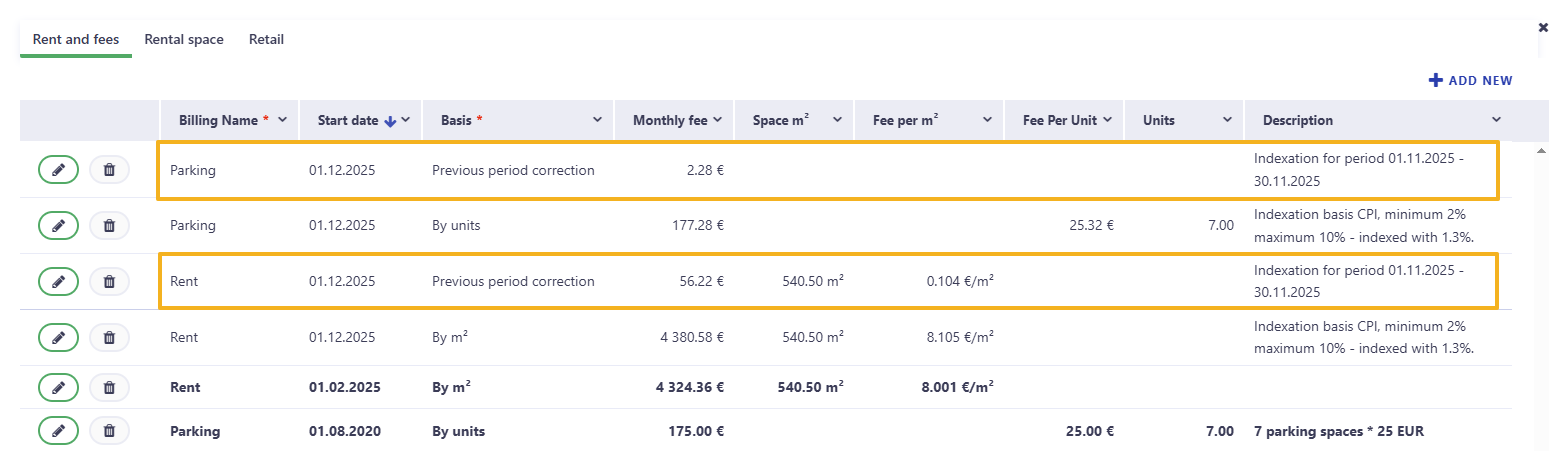The image size is (1562, 451).
Task: Open the Units column dropdown
Action: (1227, 120)
